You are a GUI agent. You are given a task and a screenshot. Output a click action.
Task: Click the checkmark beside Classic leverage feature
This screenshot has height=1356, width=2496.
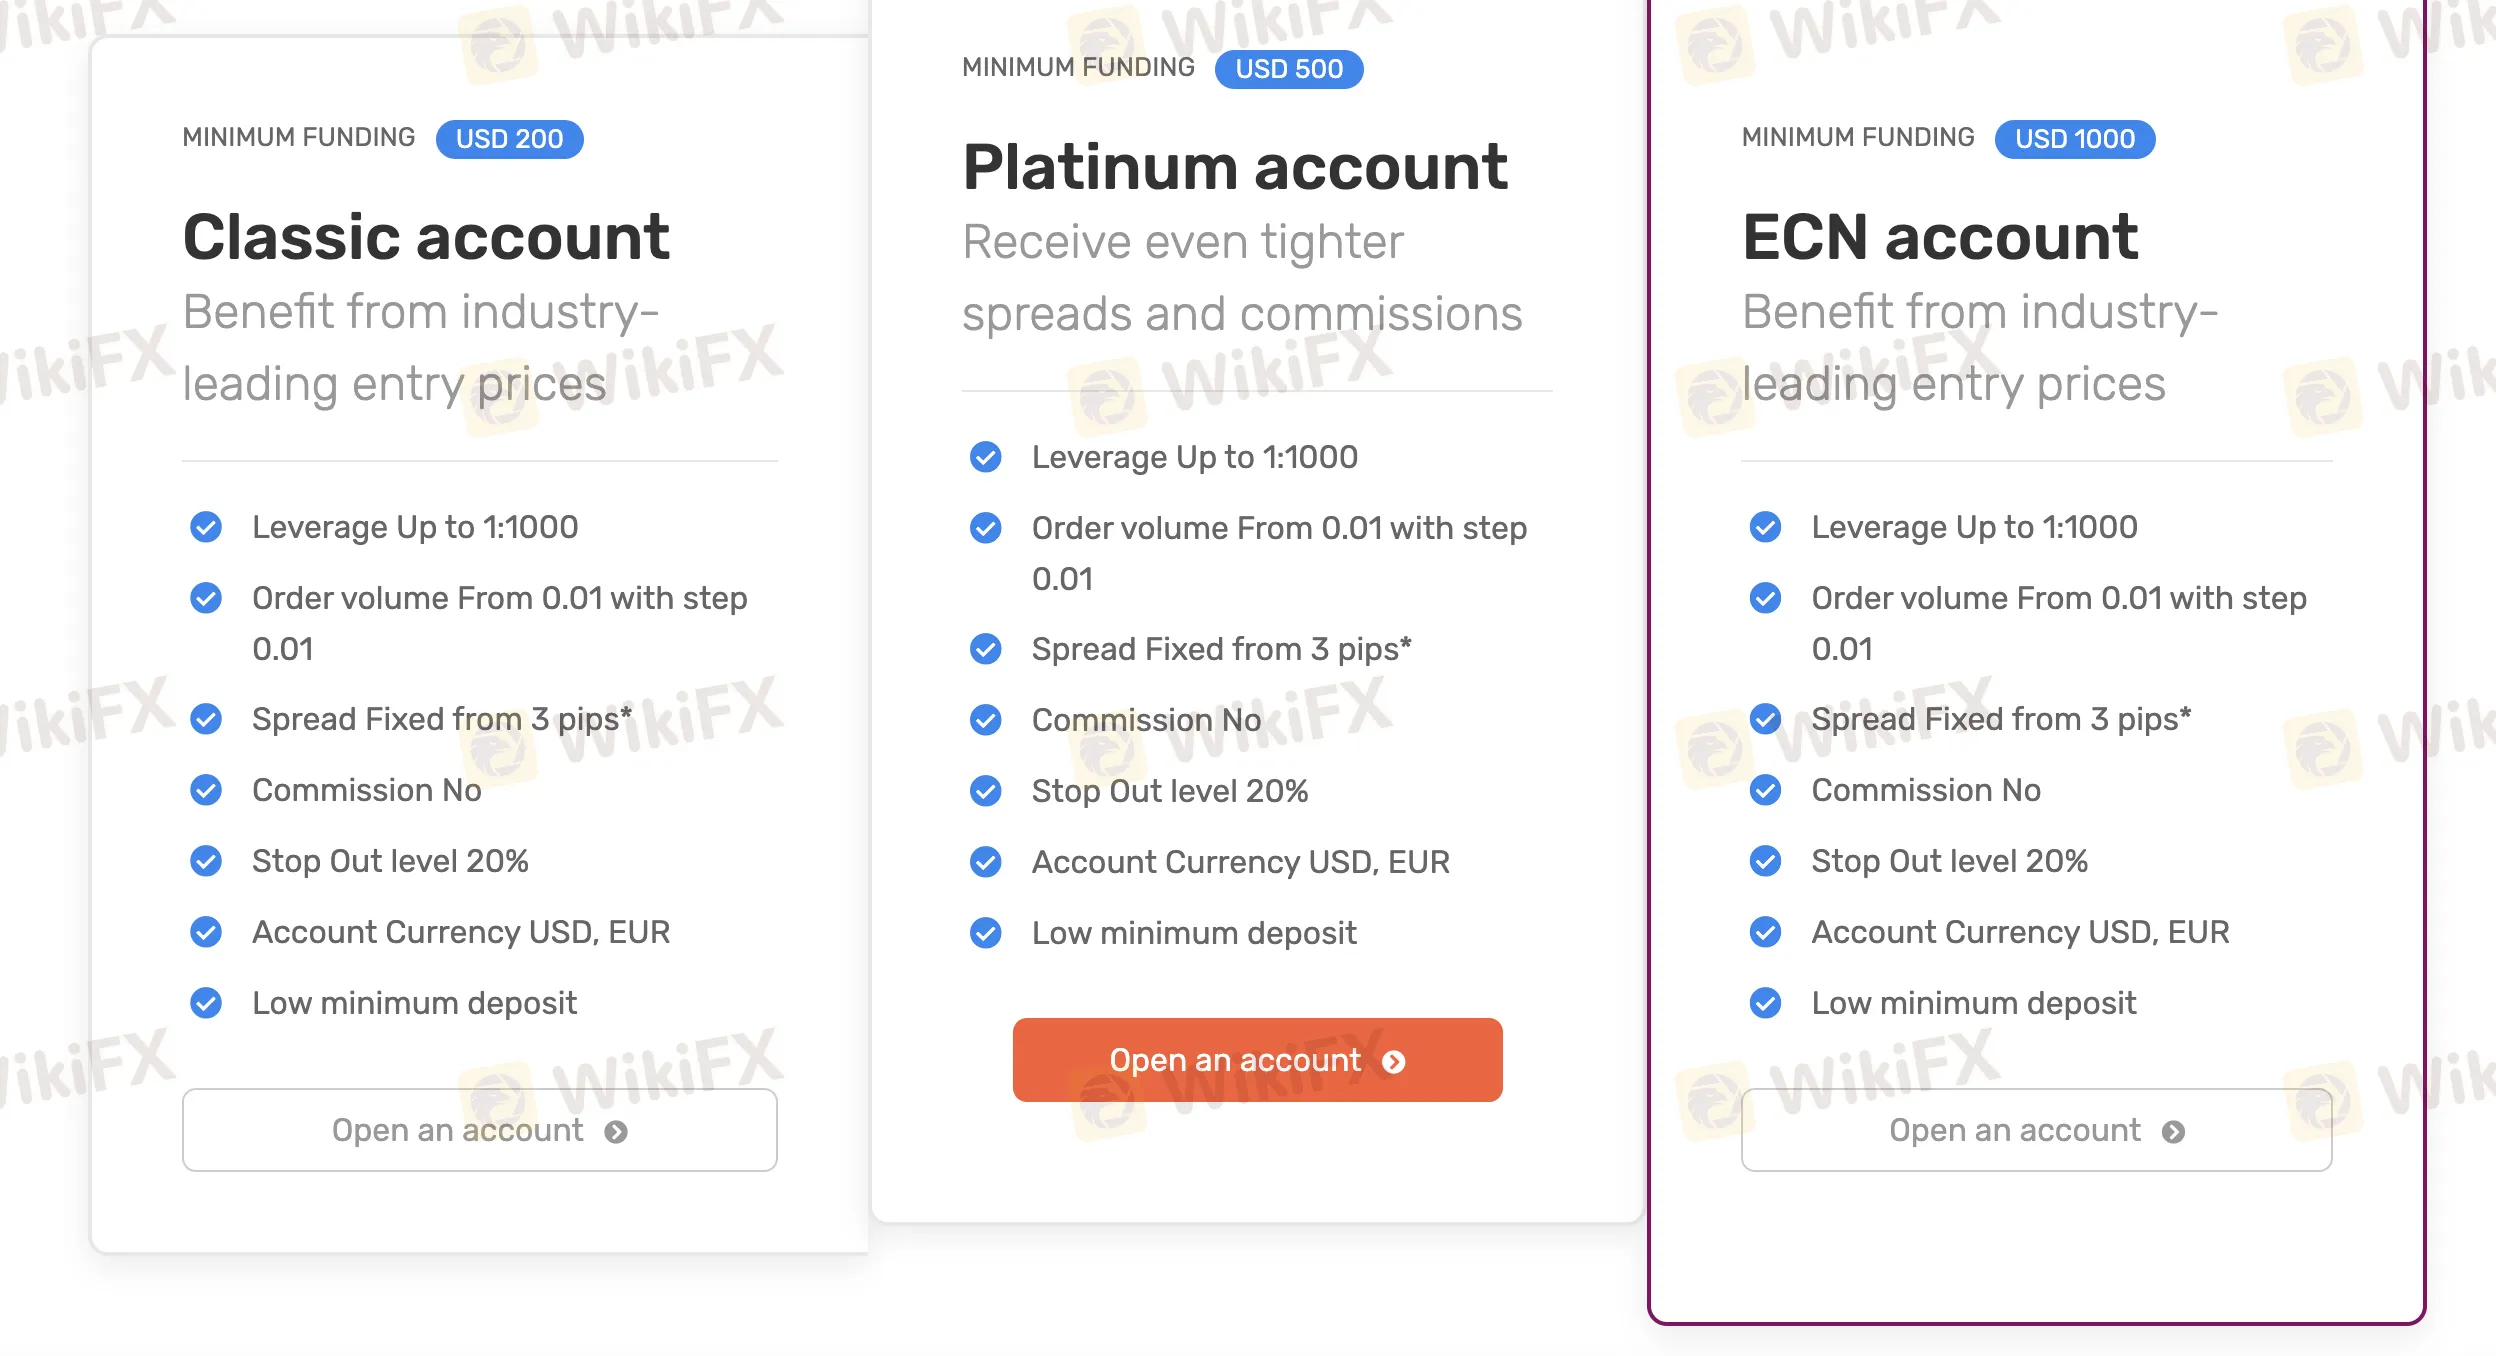[x=206, y=527]
